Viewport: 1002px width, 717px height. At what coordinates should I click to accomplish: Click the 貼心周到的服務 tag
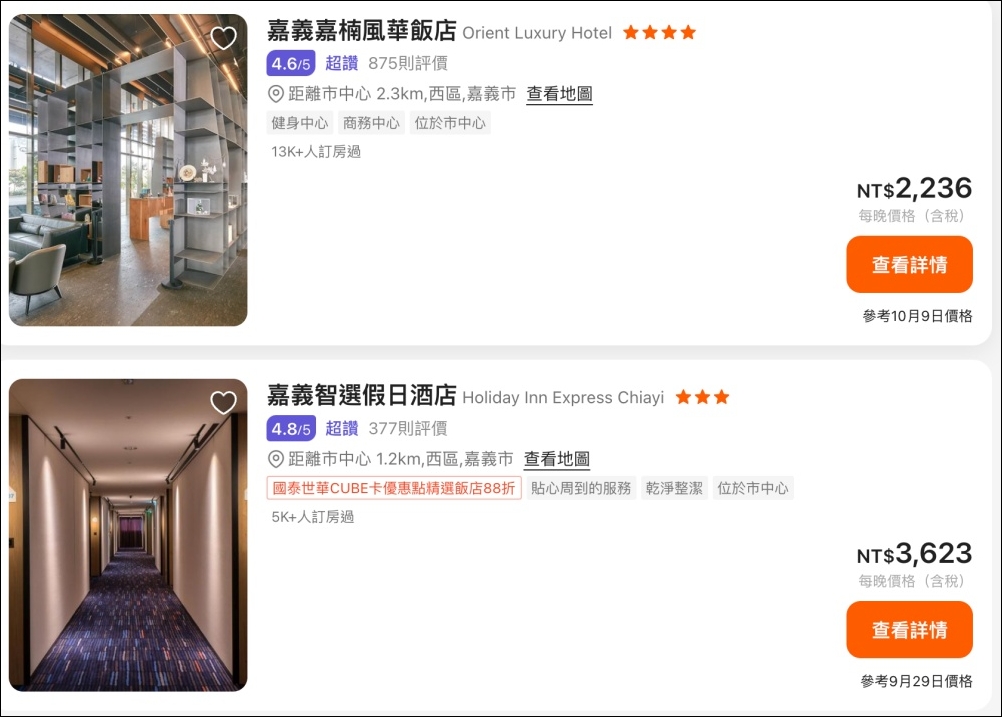coord(581,488)
